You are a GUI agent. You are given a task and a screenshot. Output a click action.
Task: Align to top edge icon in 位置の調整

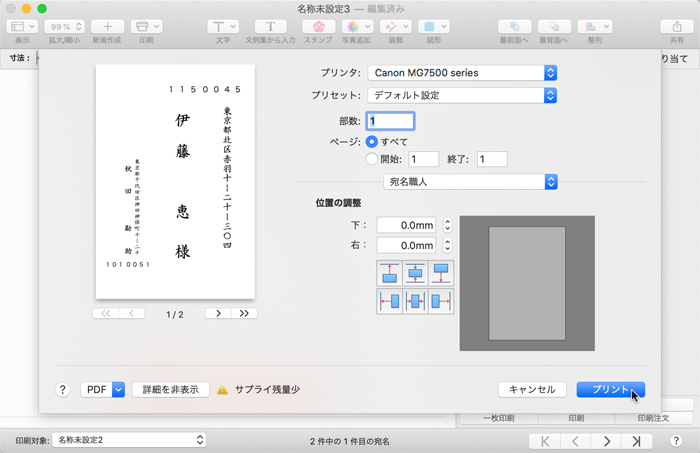389,273
